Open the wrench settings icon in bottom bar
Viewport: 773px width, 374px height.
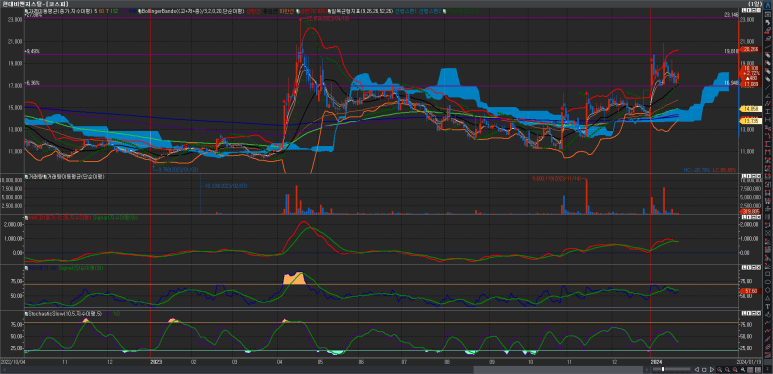[x=743, y=370]
